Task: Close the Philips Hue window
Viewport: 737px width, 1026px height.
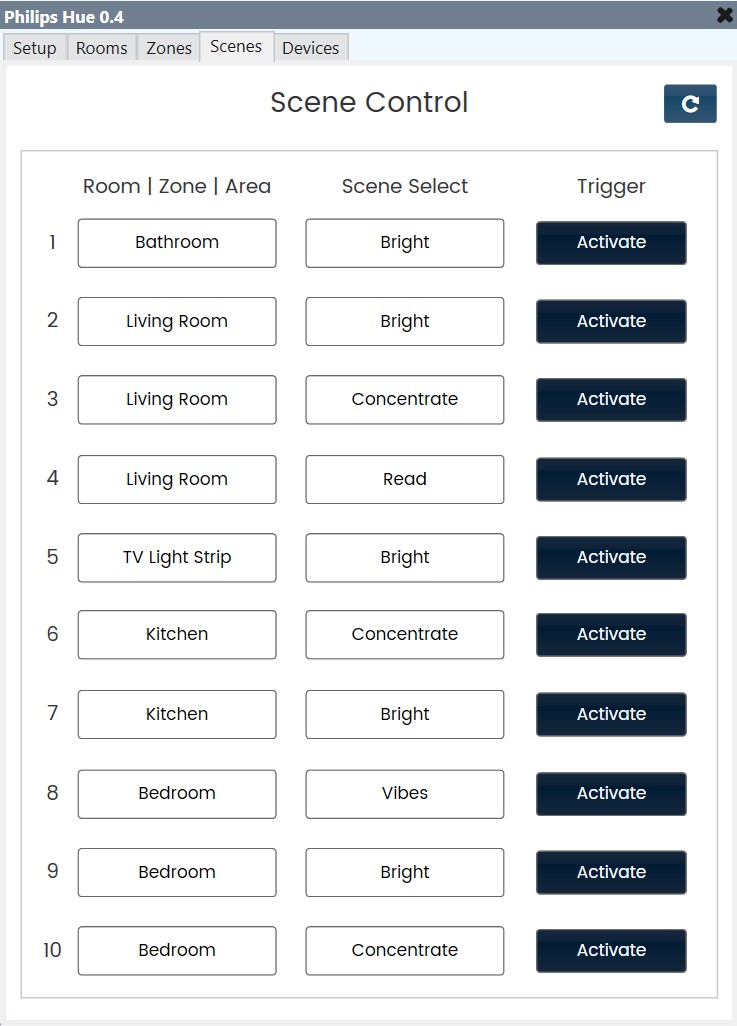Action: point(723,14)
